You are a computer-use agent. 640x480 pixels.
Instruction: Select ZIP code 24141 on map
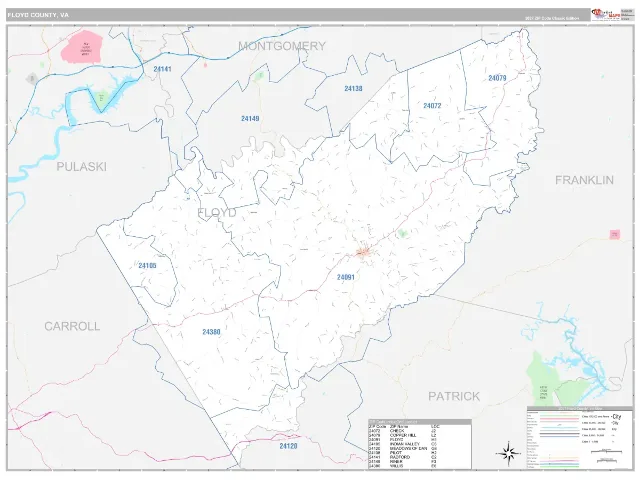(x=162, y=69)
